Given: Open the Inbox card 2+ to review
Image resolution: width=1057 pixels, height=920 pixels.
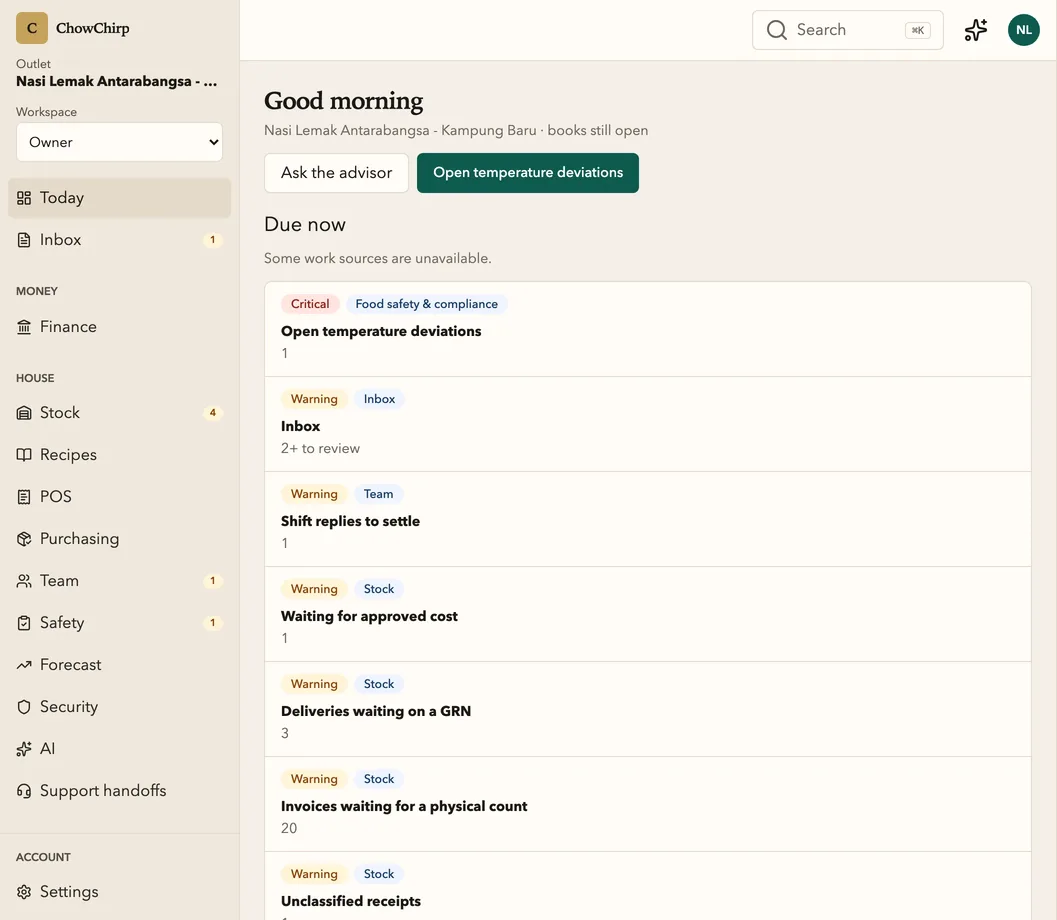Looking at the screenshot, I should [648, 424].
